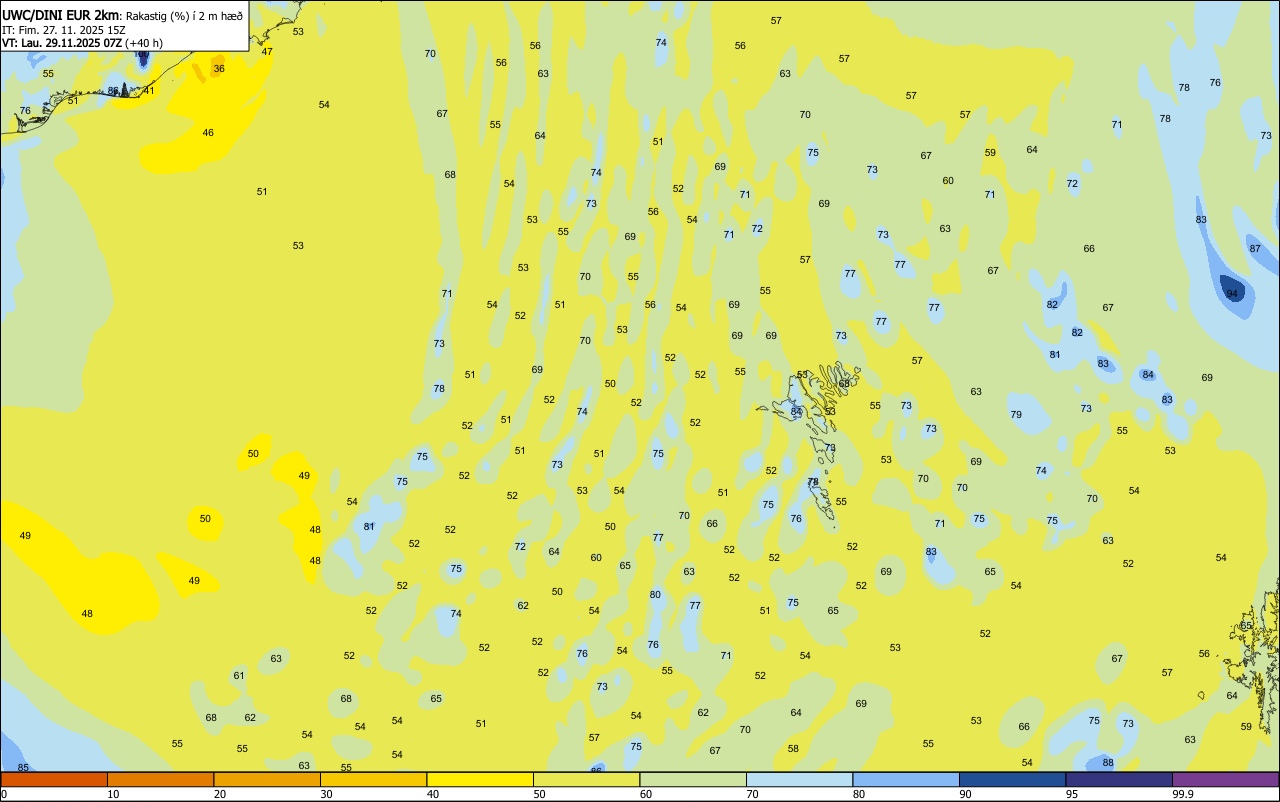Click the orange 10–20 legend color segment
The image size is (1280, 802).
pyautogui.click(x=160, y=779)
